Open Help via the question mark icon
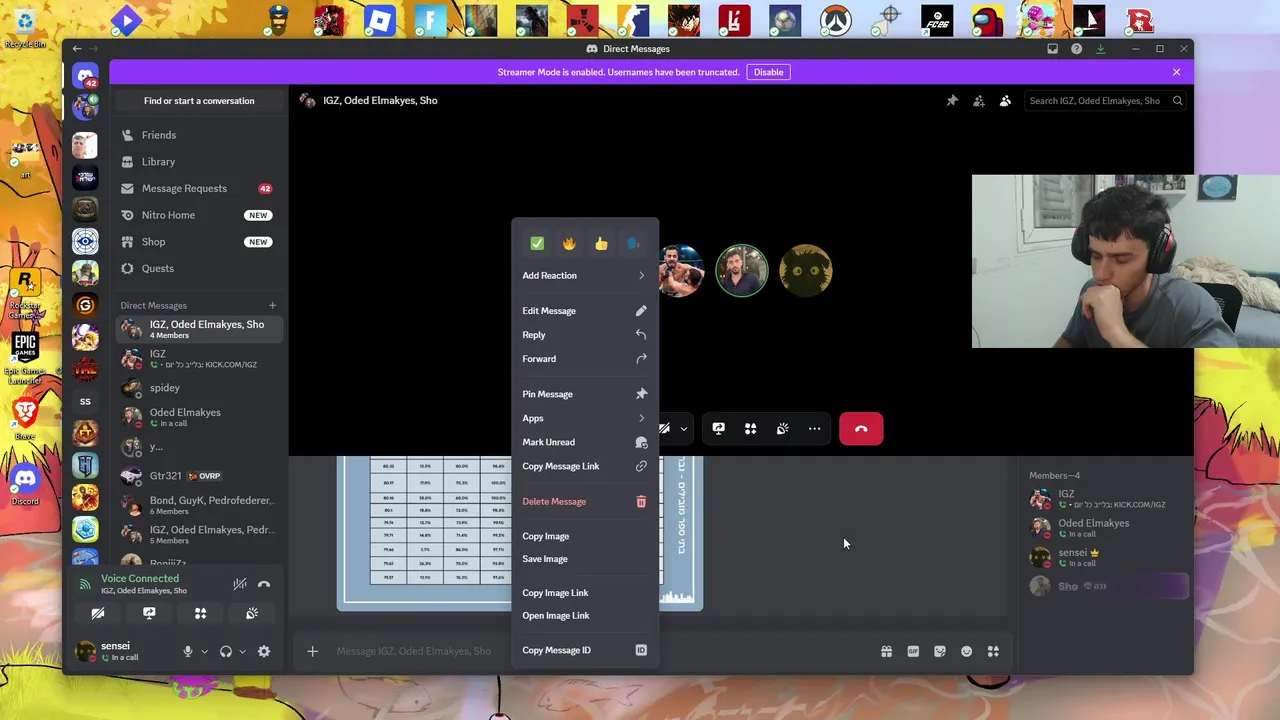Viewport: 1280px width, 720px height. [x=1076, y=49]
